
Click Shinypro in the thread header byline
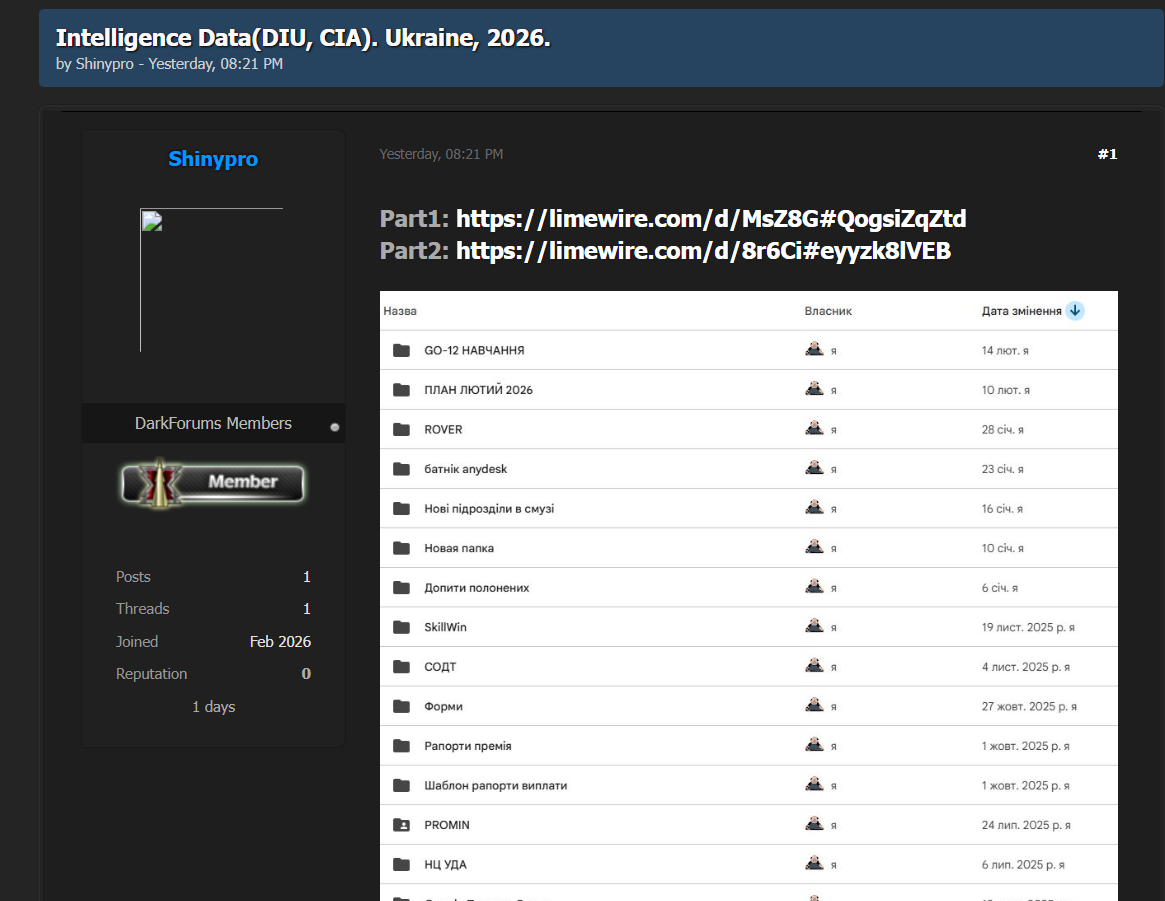tap(104, 64)
